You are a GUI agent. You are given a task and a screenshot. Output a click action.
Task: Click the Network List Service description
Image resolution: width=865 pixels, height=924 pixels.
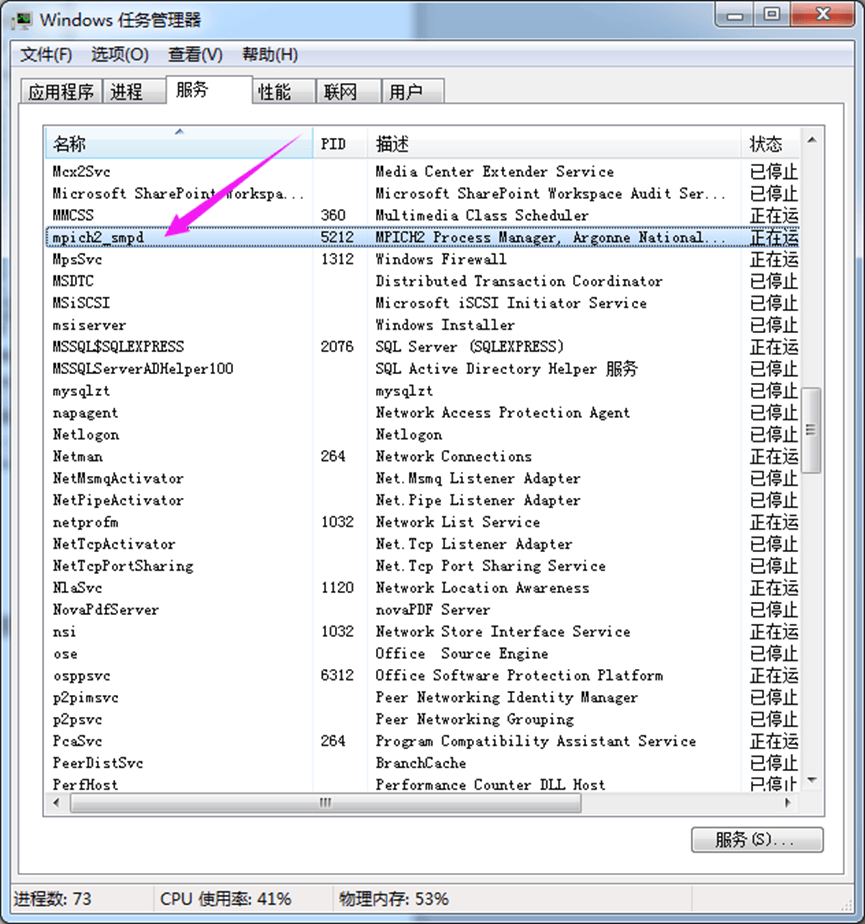[458, 522]
